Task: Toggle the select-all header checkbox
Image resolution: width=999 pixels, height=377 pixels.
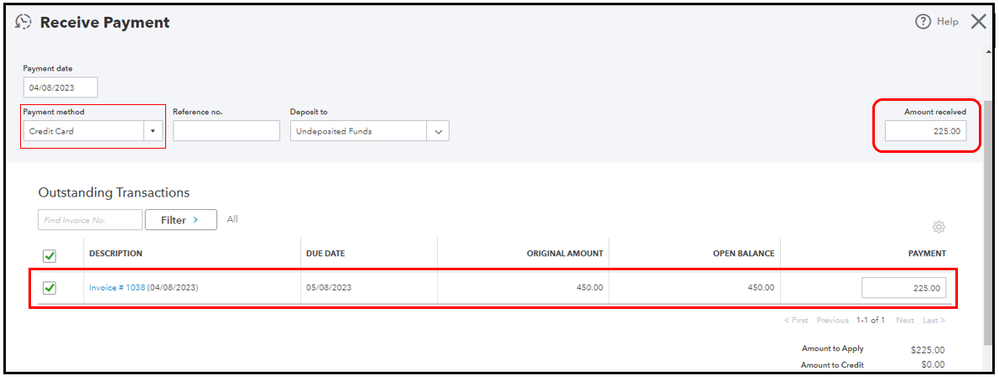Action: (49, 256)
